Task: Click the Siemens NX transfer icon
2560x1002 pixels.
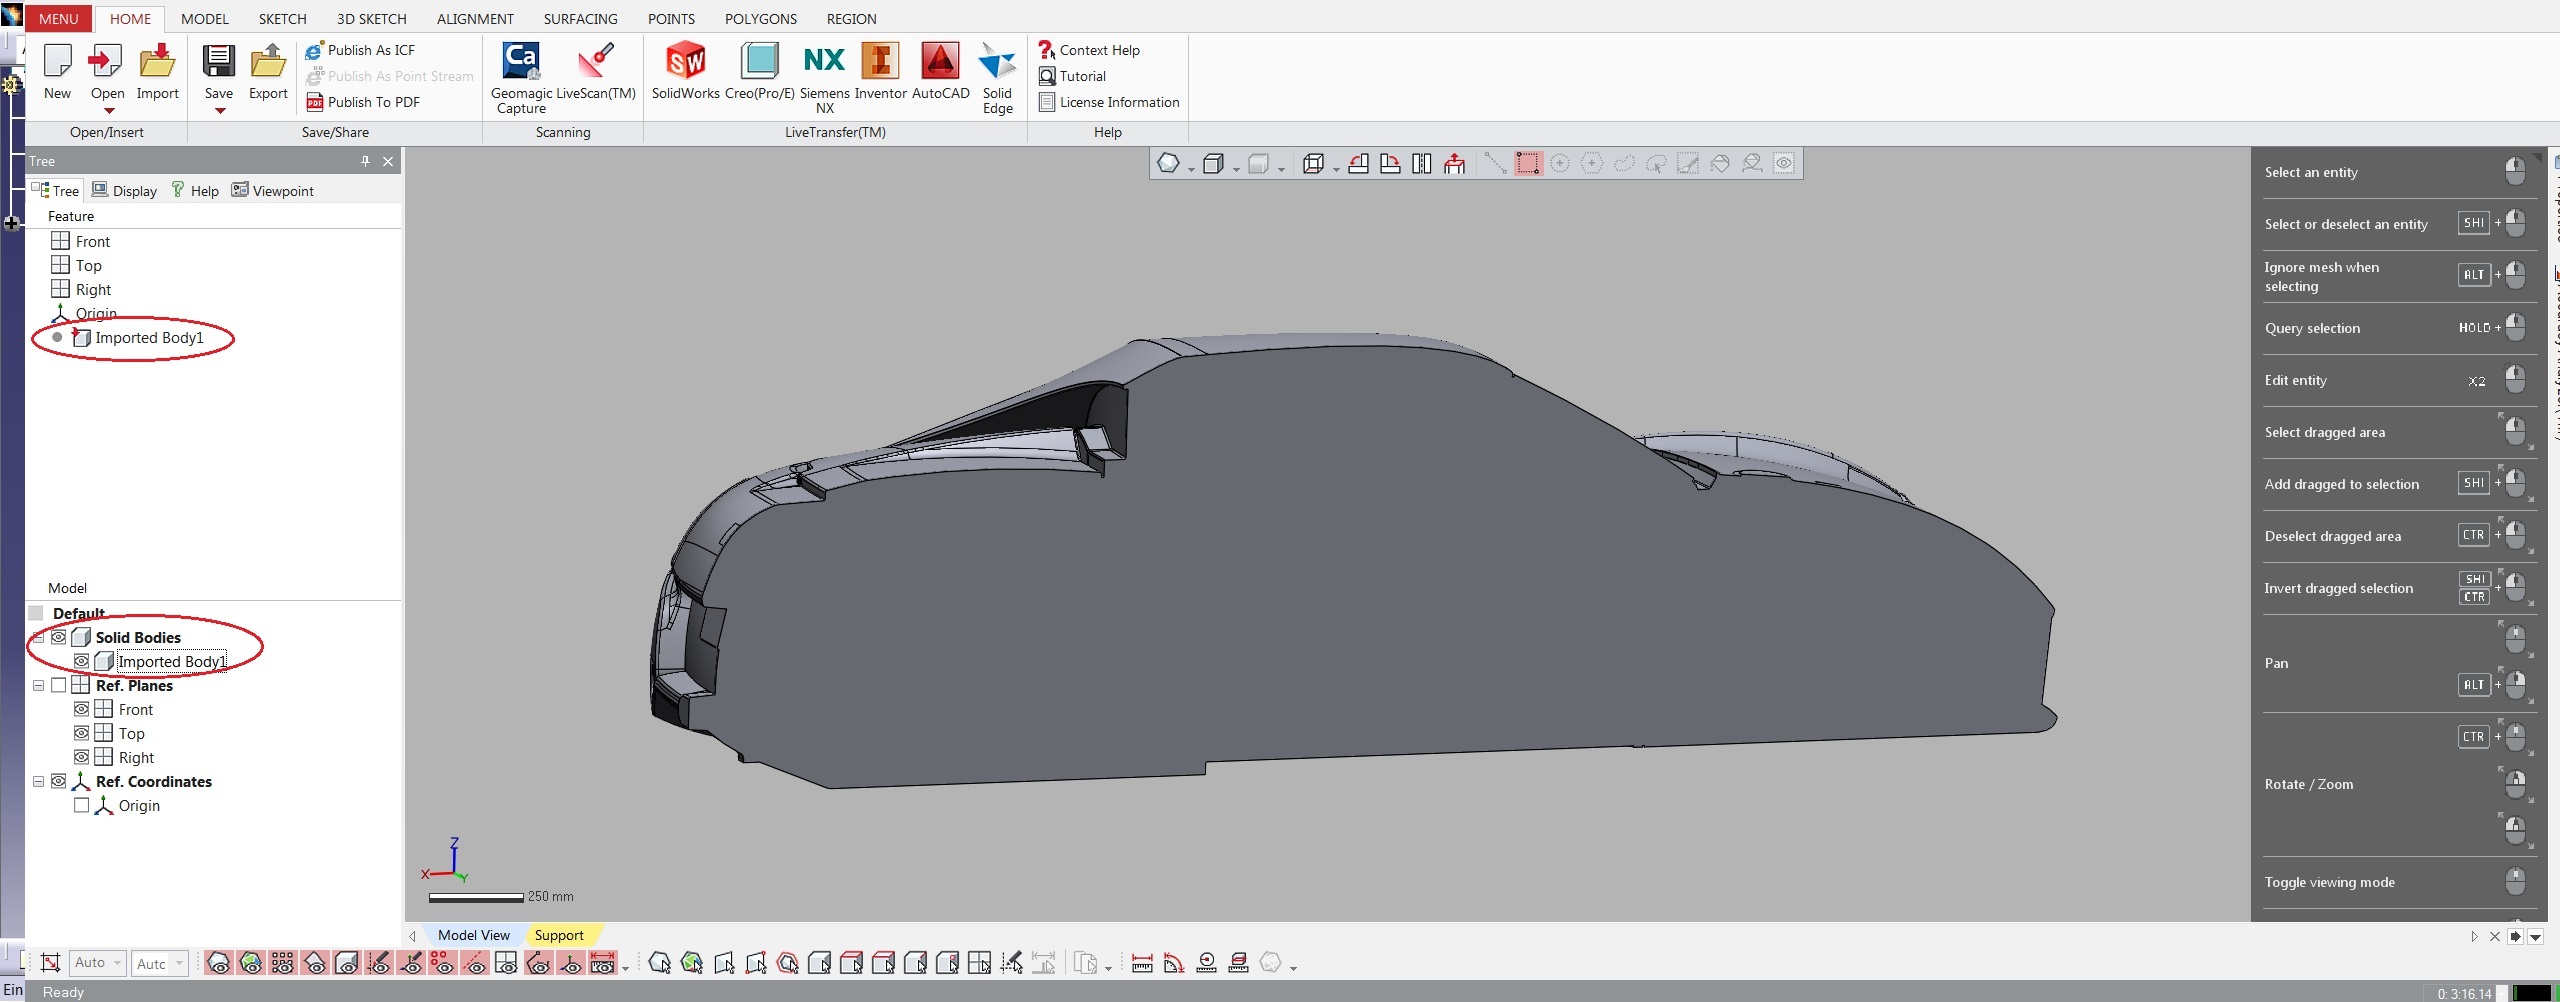Action: (x=824, y=62)
